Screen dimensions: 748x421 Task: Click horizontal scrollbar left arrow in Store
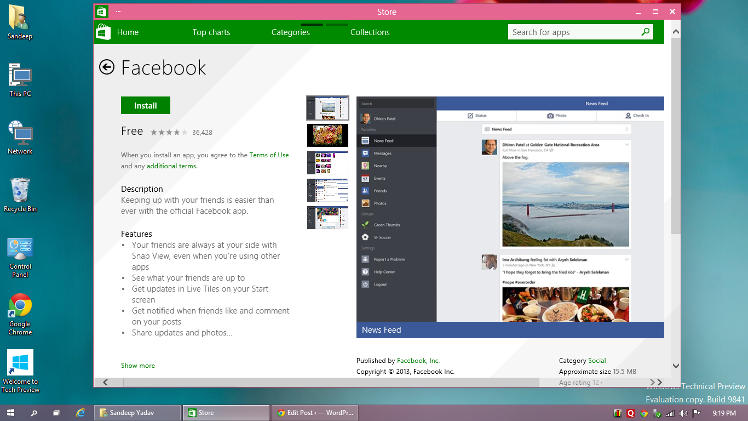point(105,382)
